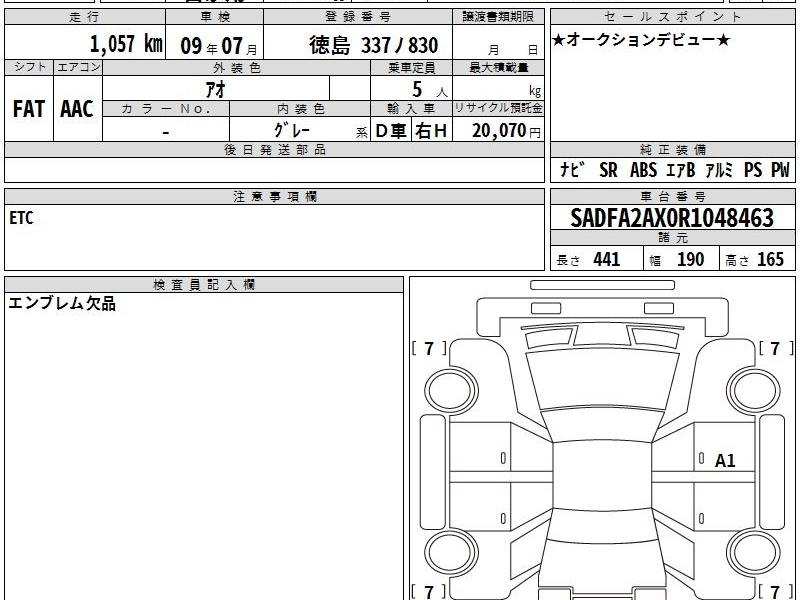Viewport: 800px width, 600px height.
Task: Click the 最大積載量 header
Action: pos(498,68)
